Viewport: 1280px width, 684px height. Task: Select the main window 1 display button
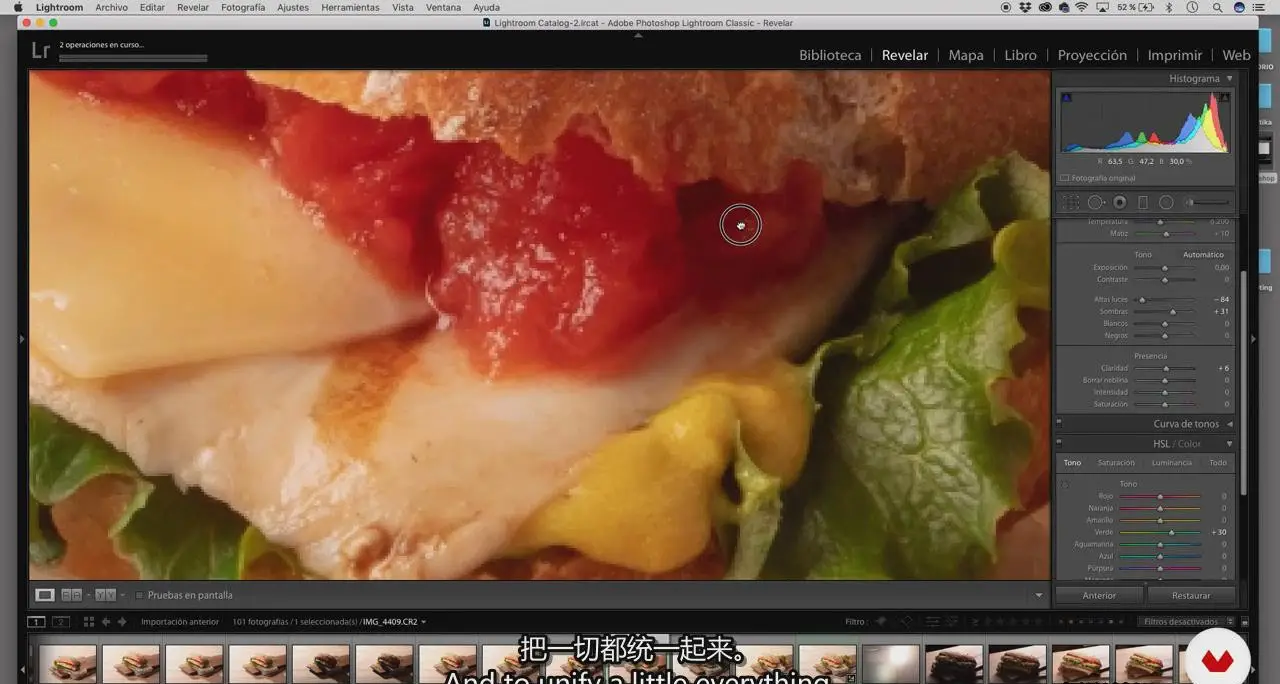(36, 622)
